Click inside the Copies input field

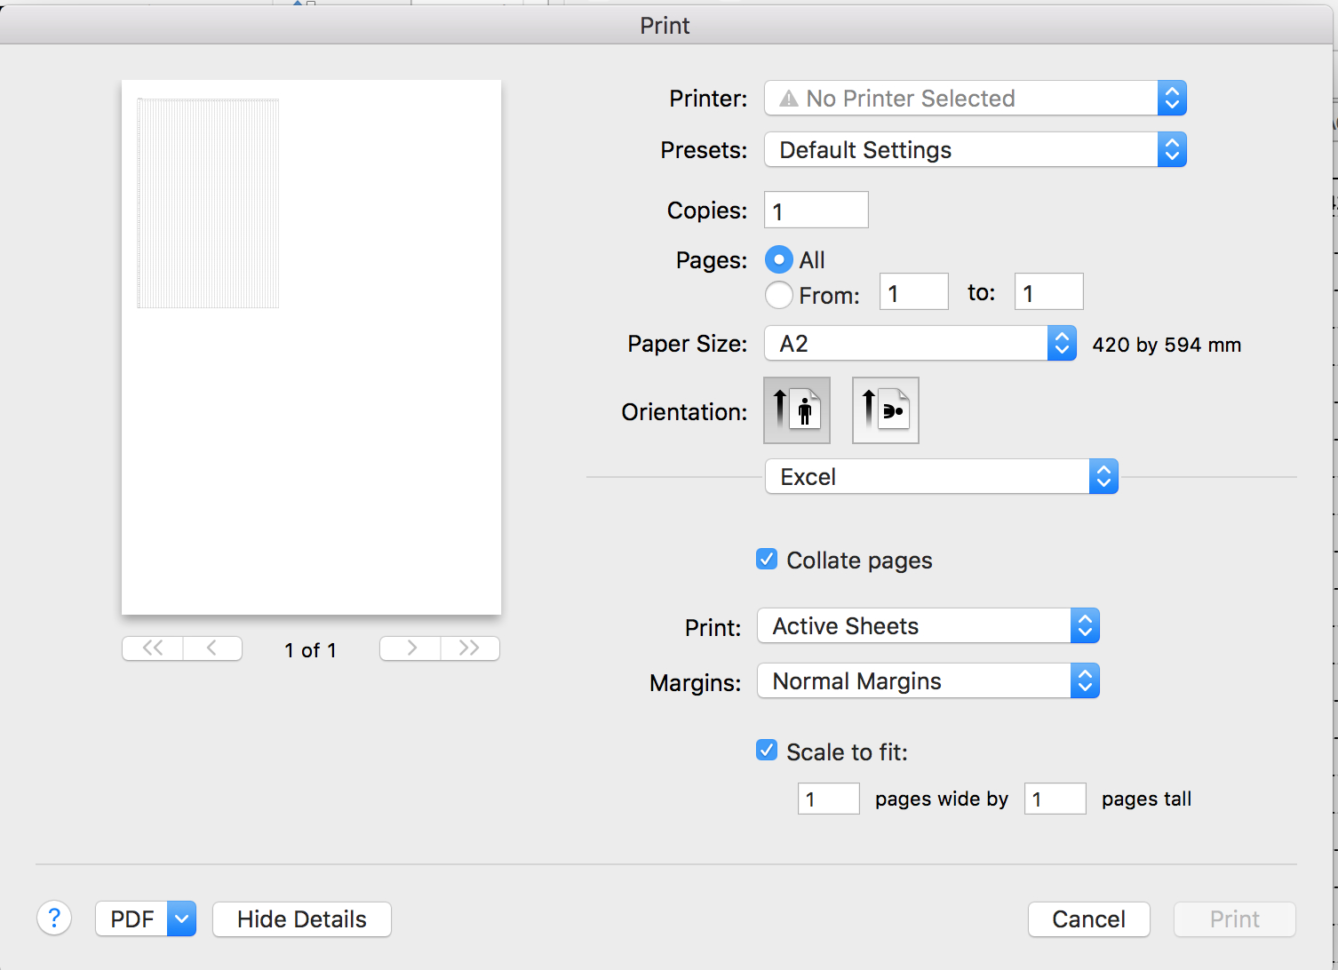(815, 210)
